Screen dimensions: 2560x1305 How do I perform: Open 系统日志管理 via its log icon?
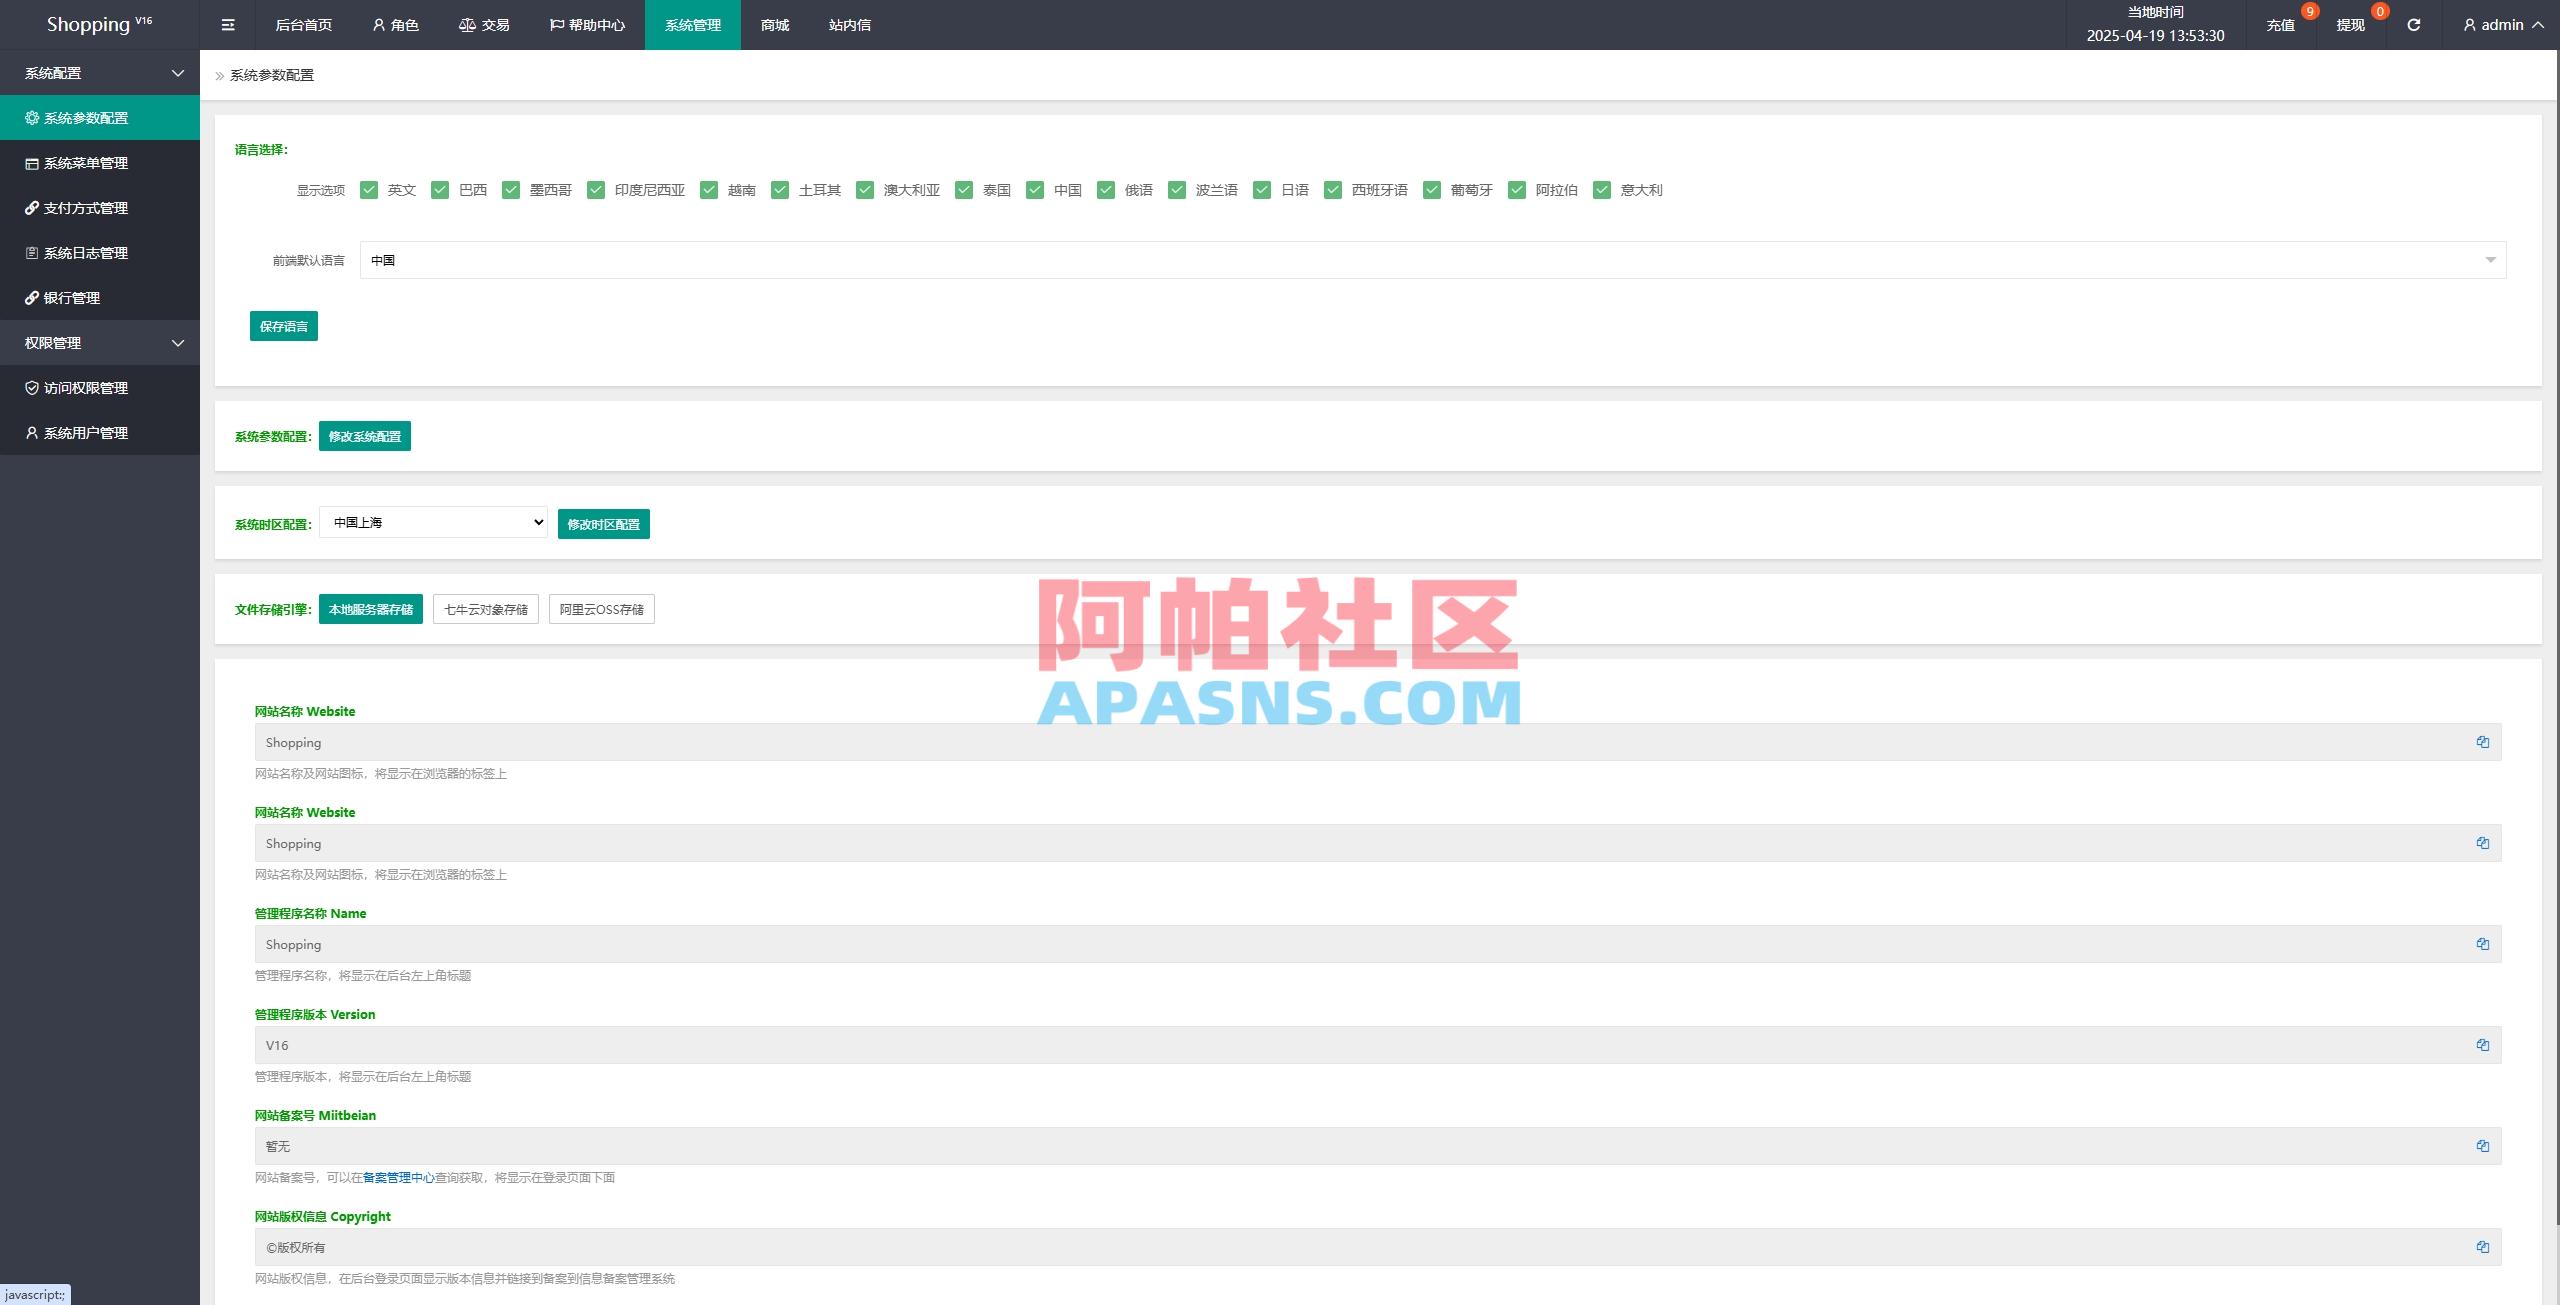31,253
